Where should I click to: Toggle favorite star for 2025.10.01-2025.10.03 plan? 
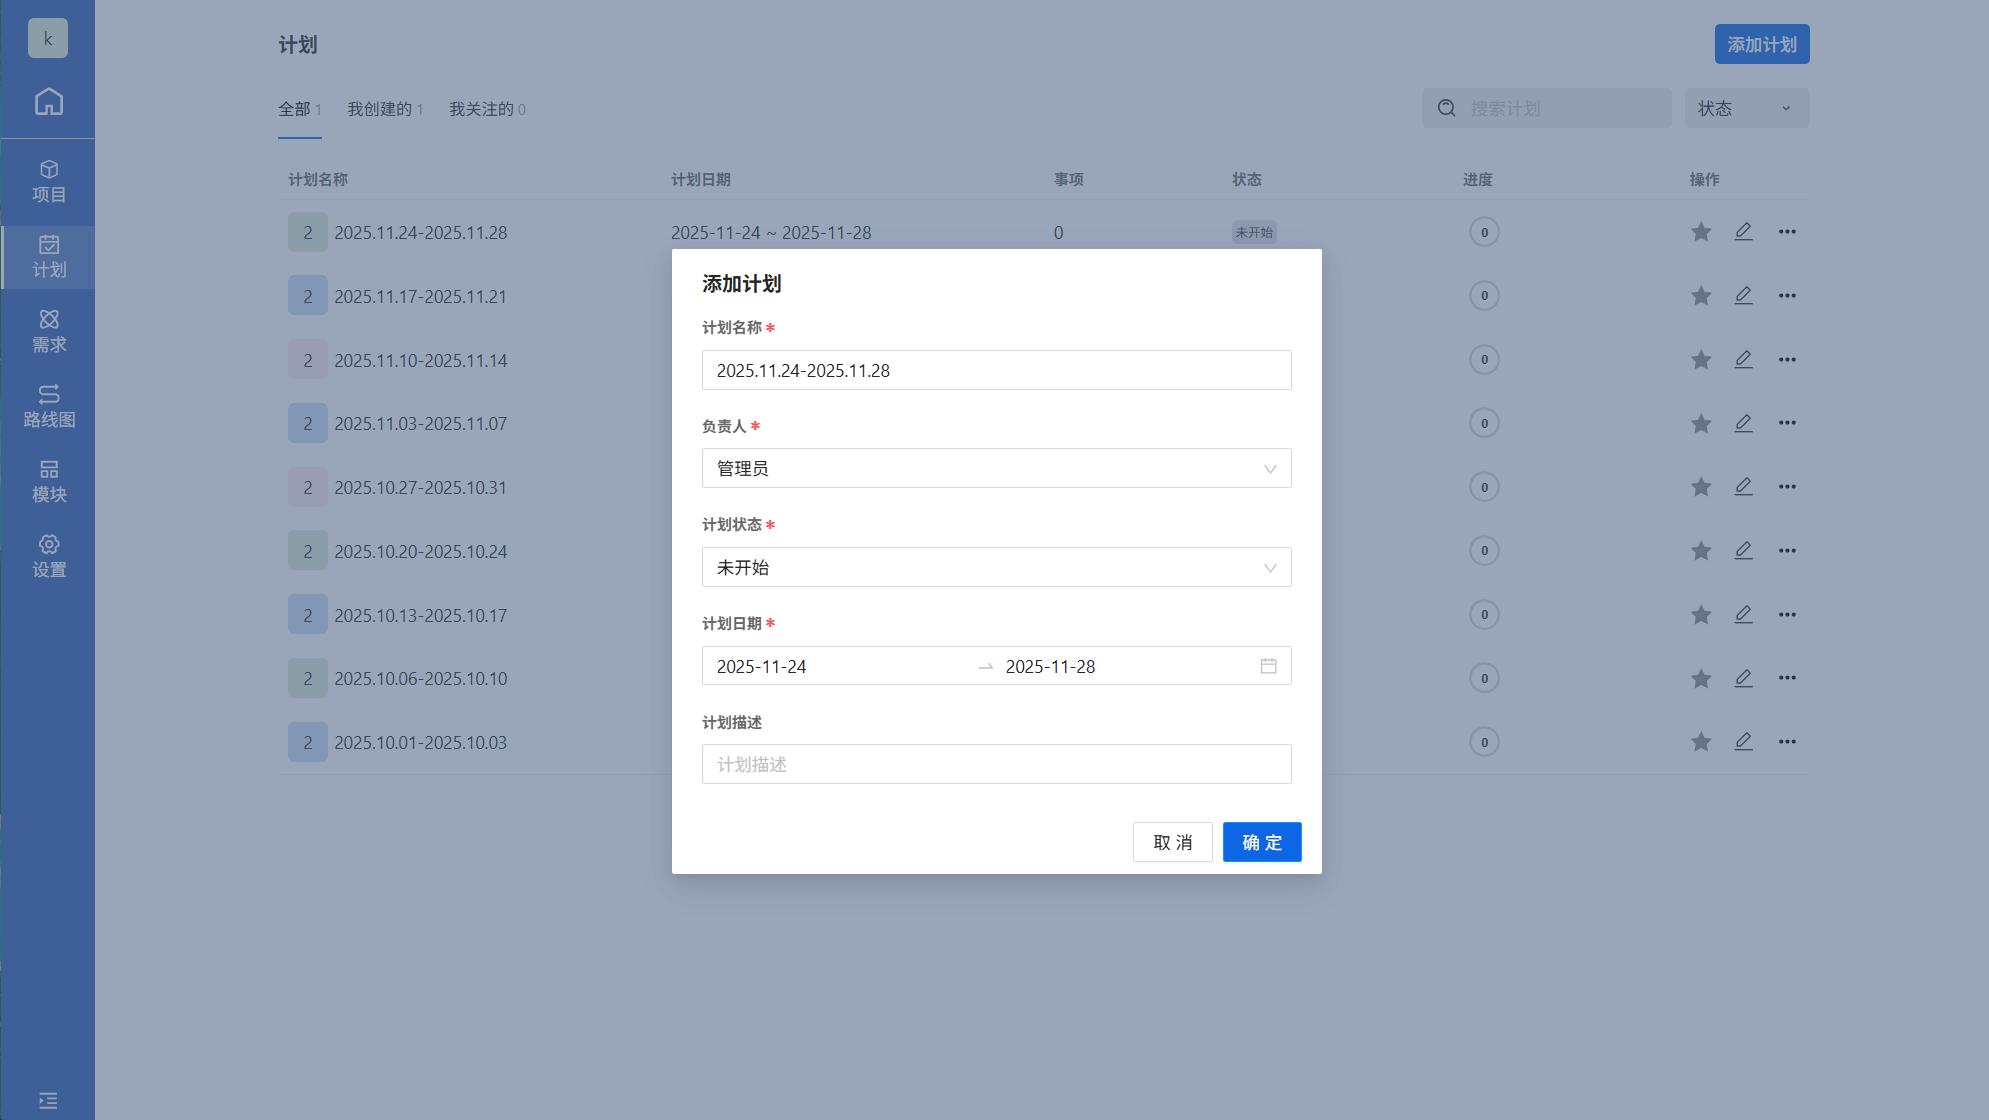[1700, 742]
